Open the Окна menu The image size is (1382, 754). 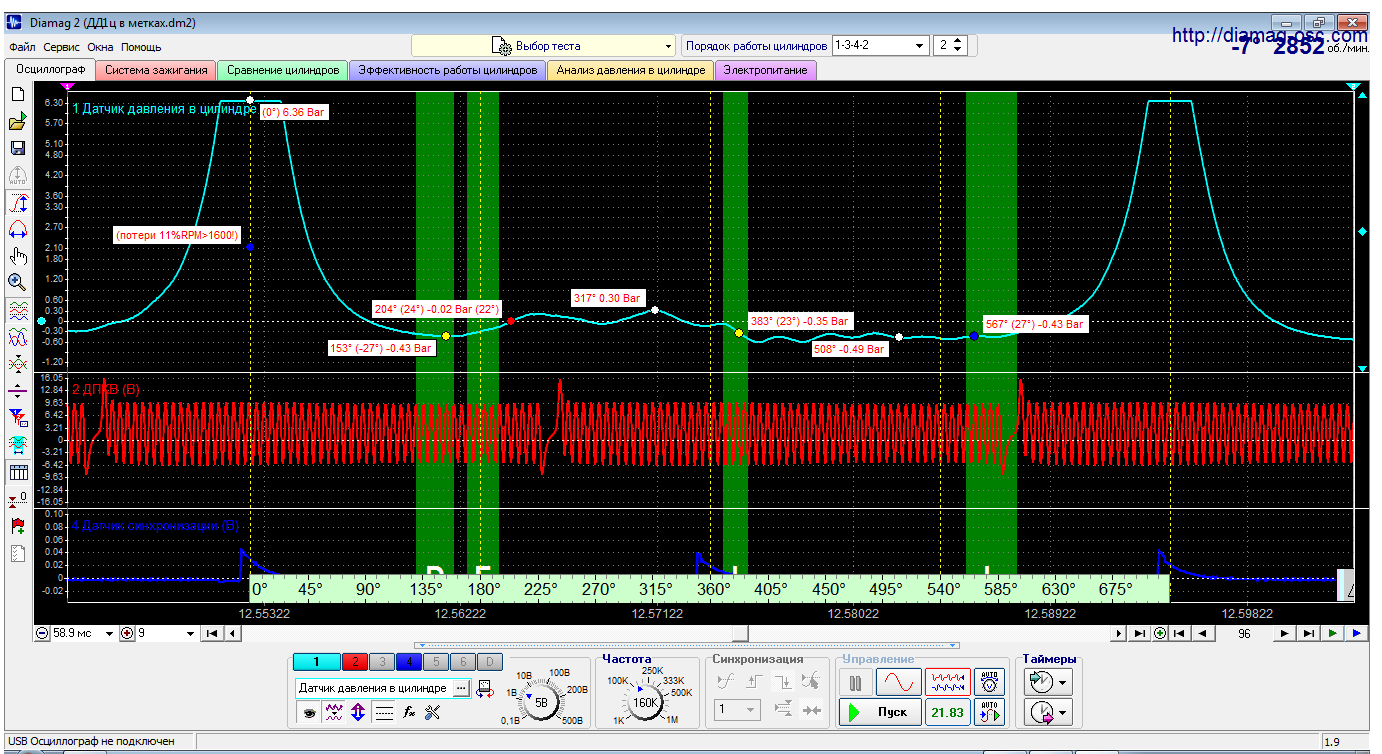(x=100, y=47)
